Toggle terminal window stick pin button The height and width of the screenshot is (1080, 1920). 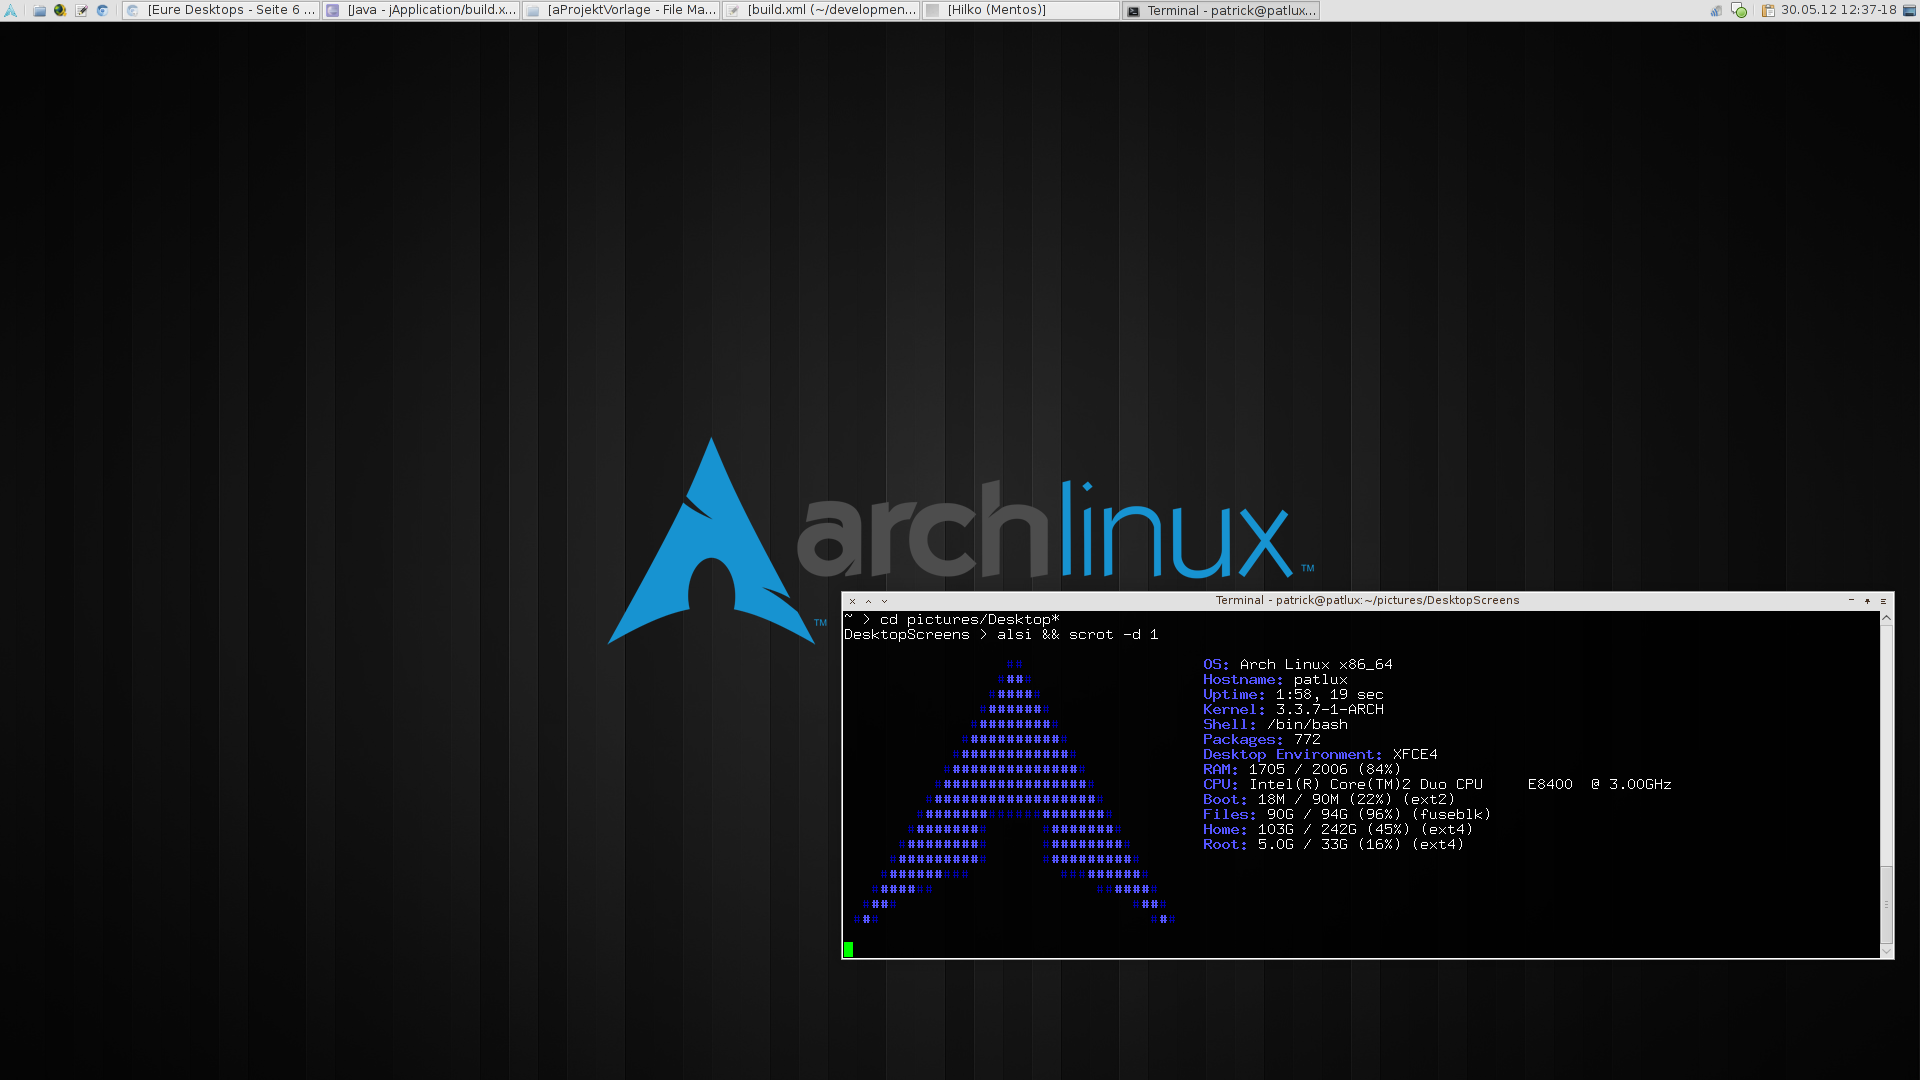click(x=1867, y=601)
